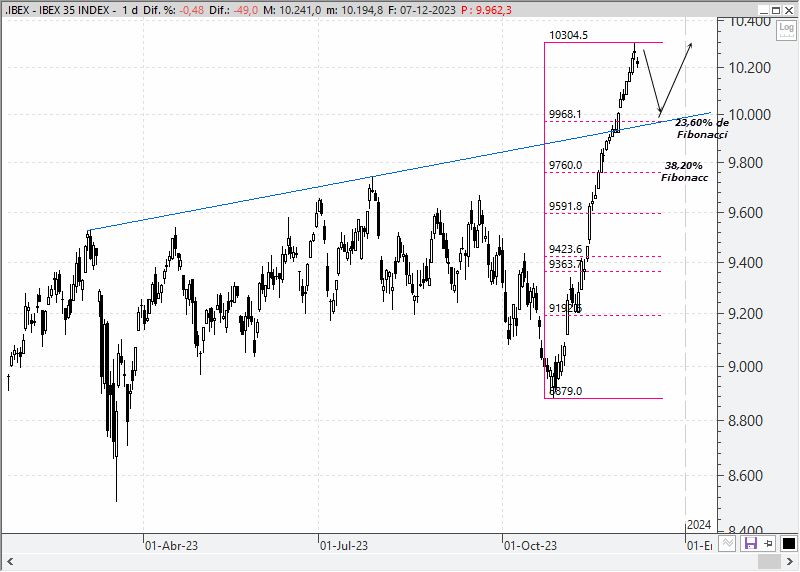800x572 pixels.
Task: Click the horizontal scrollbar thumb
Action: (769, 562)
